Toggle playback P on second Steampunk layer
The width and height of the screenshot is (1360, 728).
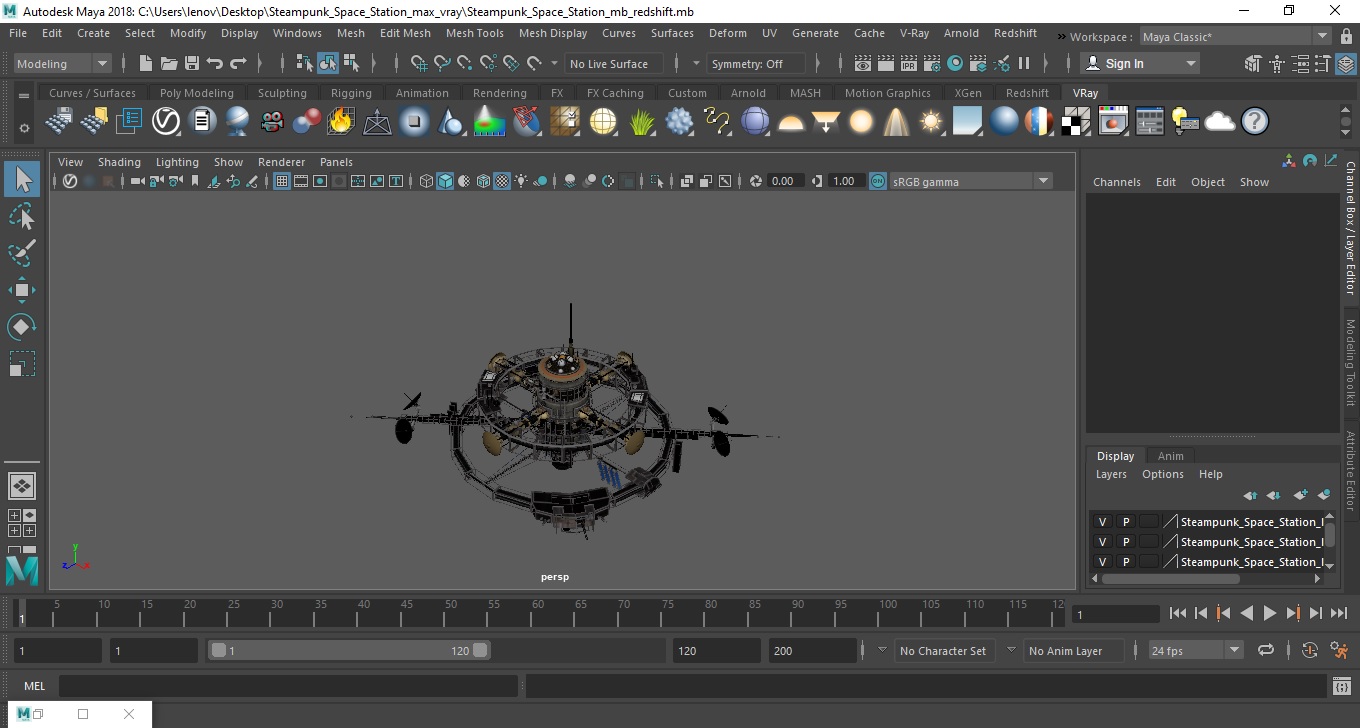(x=1126, y=542)
